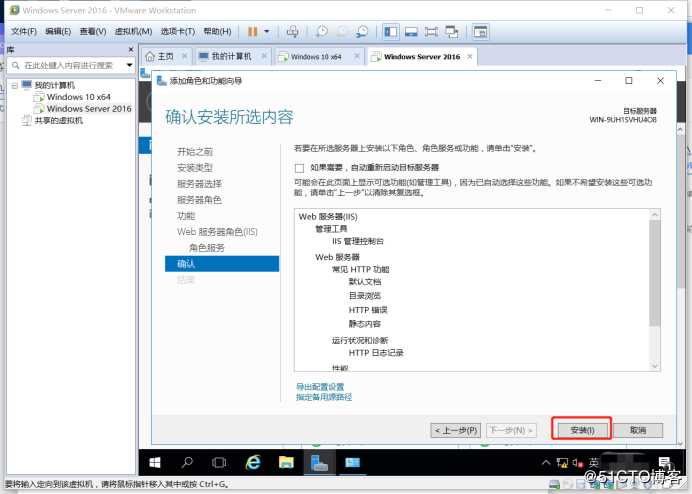Click the network status tray icon
The width and height of the screenshot is (692, 494).
[x=562, y=462]
